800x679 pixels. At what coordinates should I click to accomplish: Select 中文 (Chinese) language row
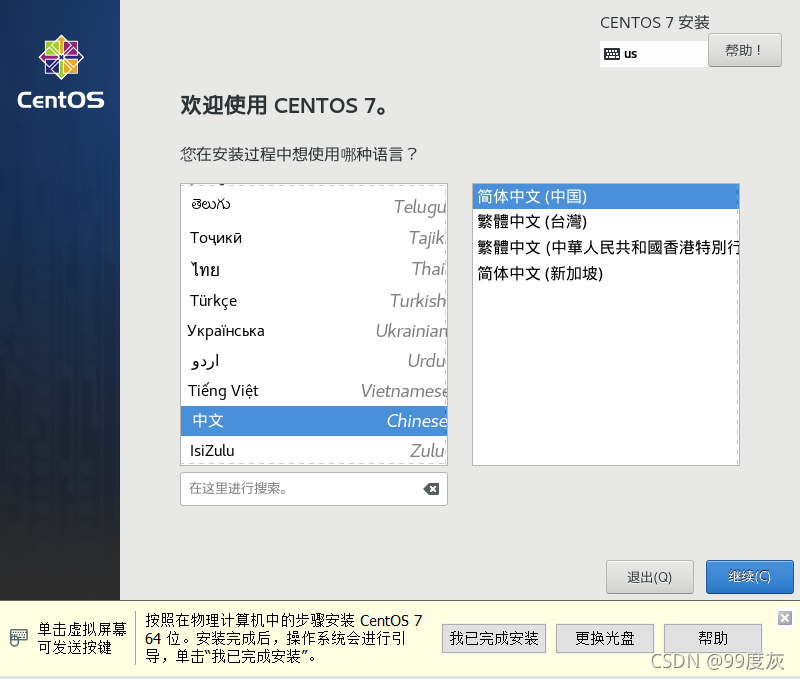[314, 421]
